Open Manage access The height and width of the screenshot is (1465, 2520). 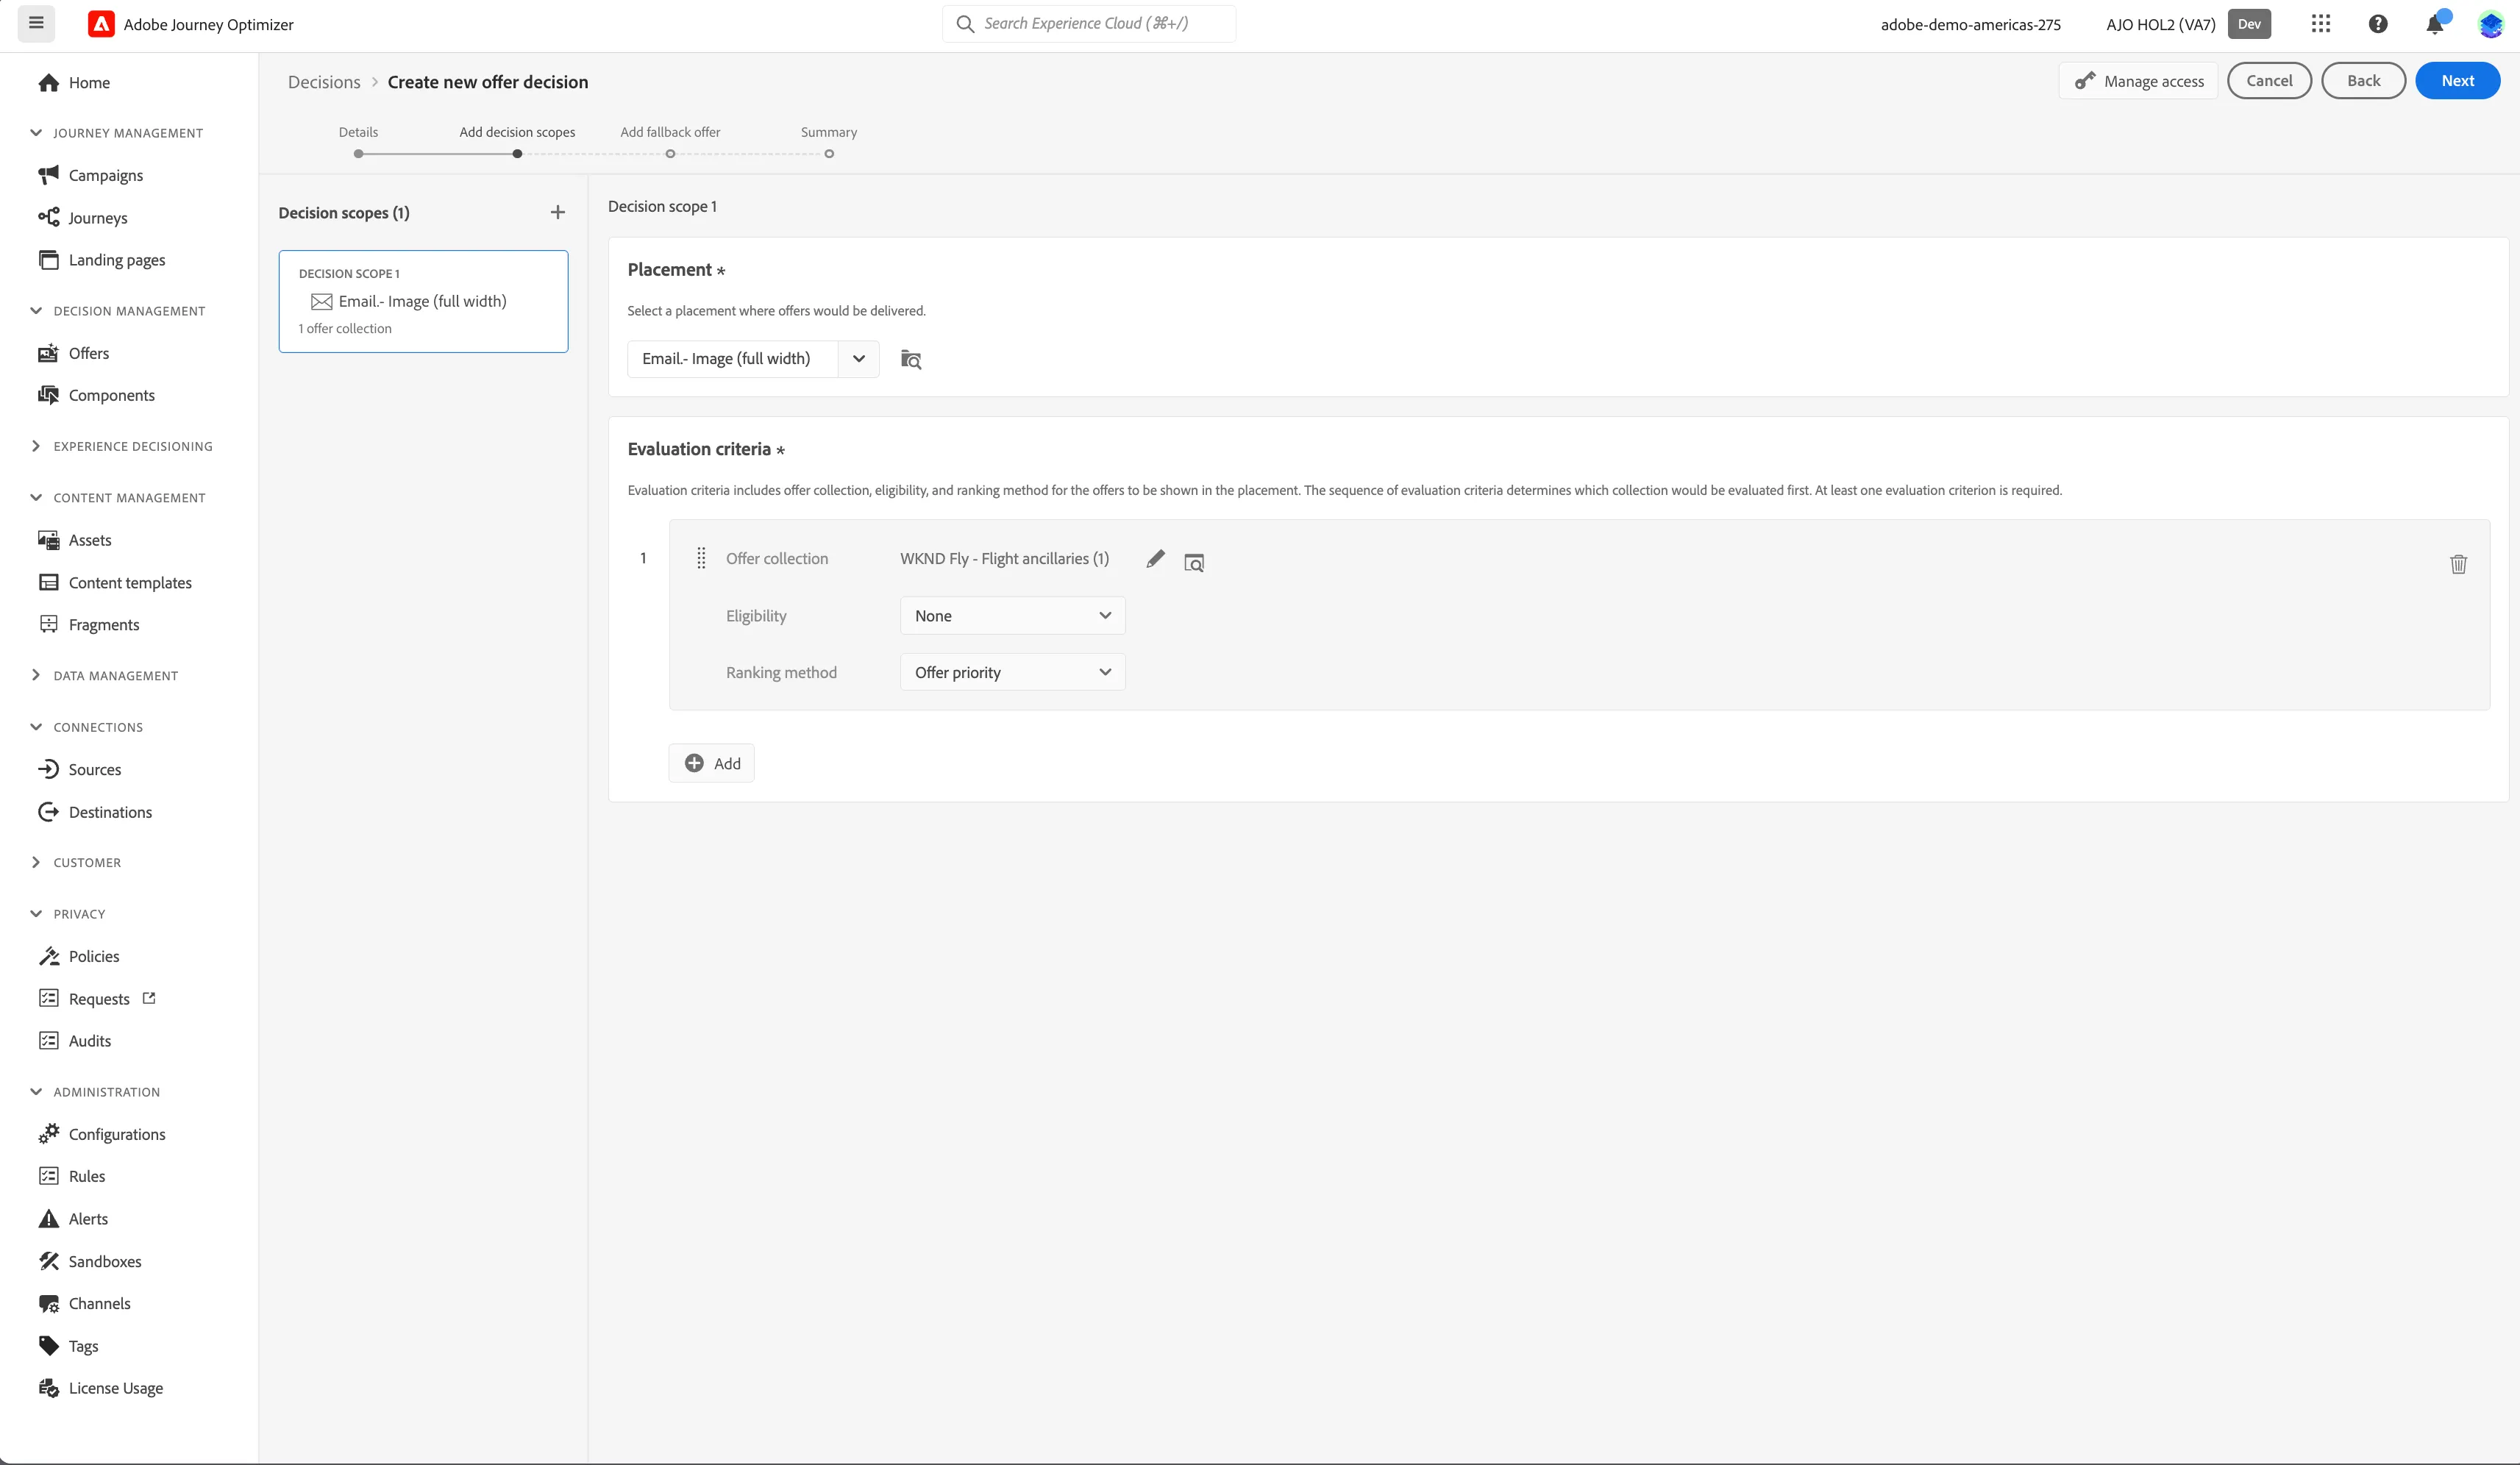pos(2138,81)
